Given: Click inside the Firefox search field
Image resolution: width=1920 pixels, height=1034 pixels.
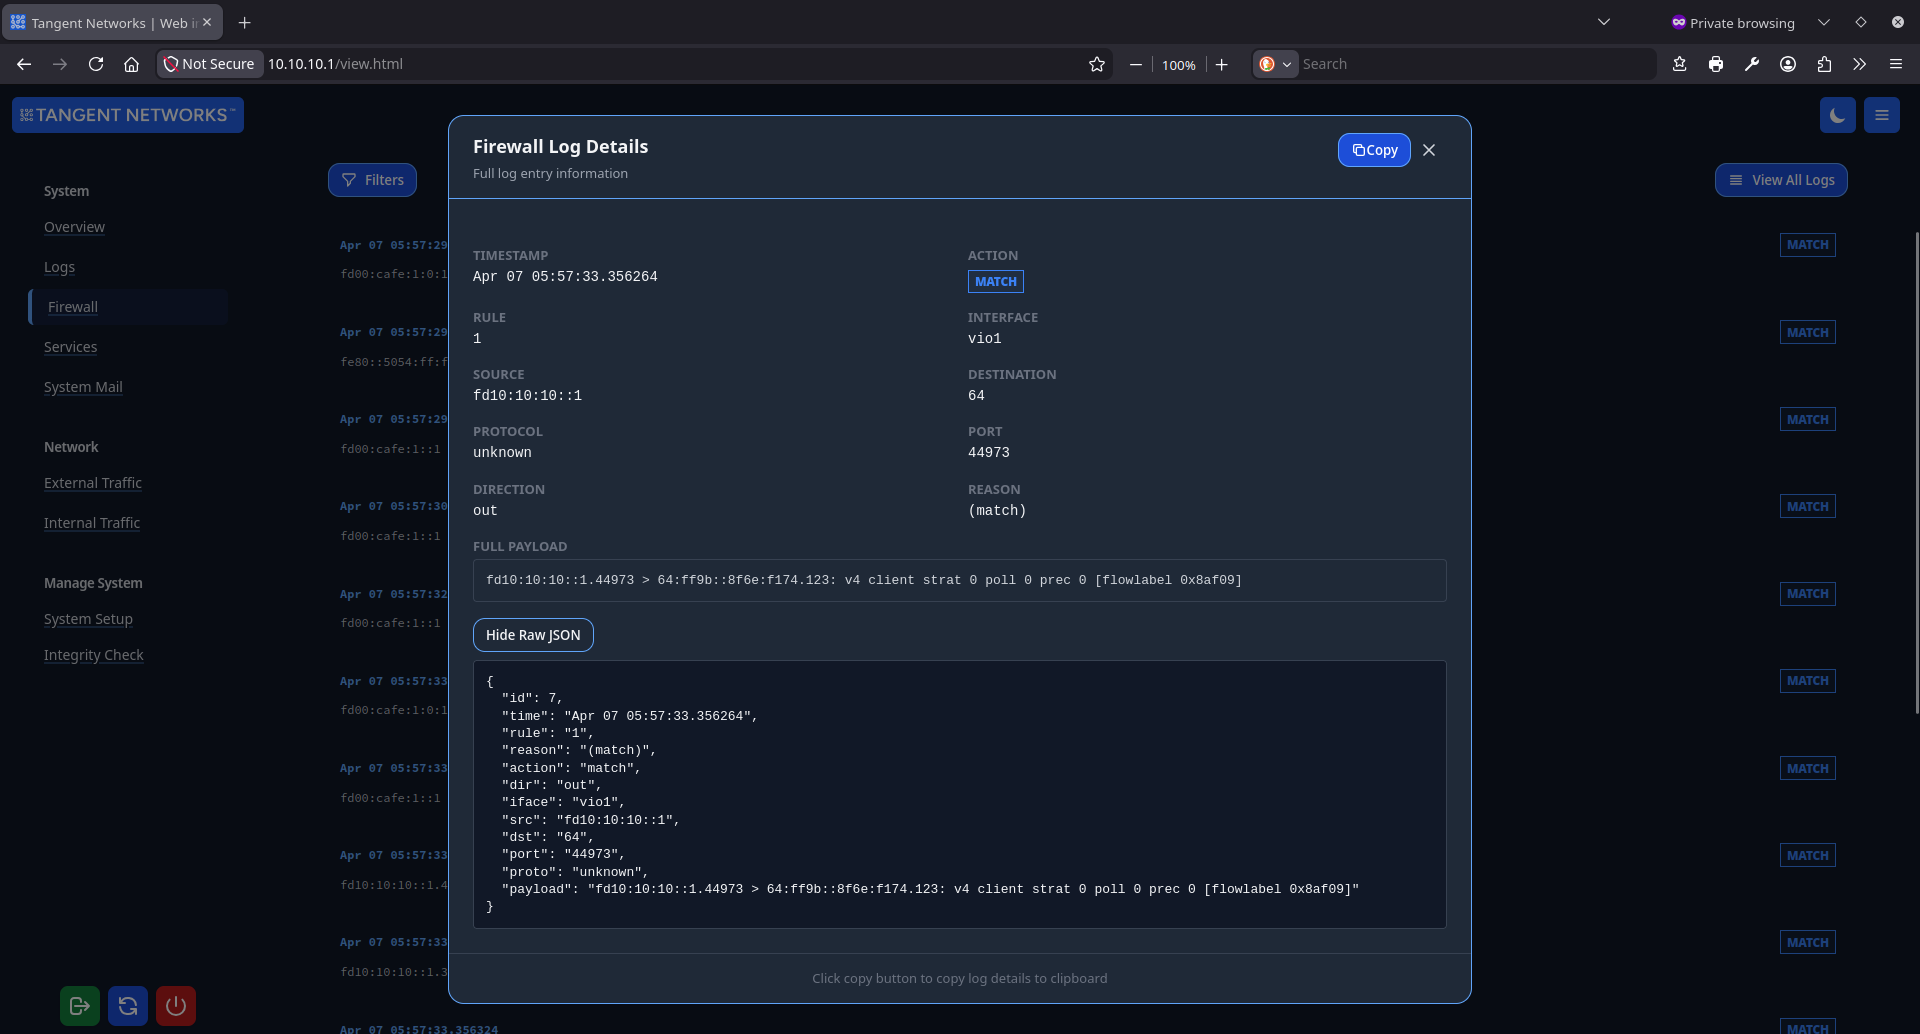Looking at the screenshot, I should (1450, 63).
